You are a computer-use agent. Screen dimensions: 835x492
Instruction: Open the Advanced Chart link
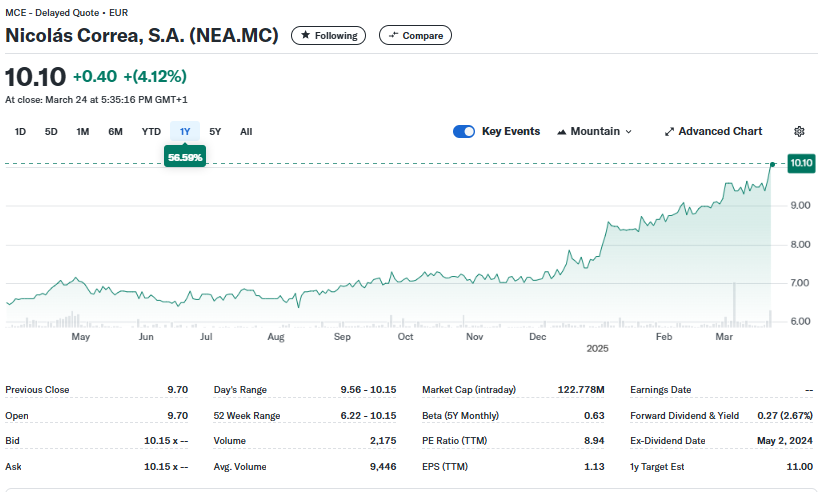tap(714, 132)
